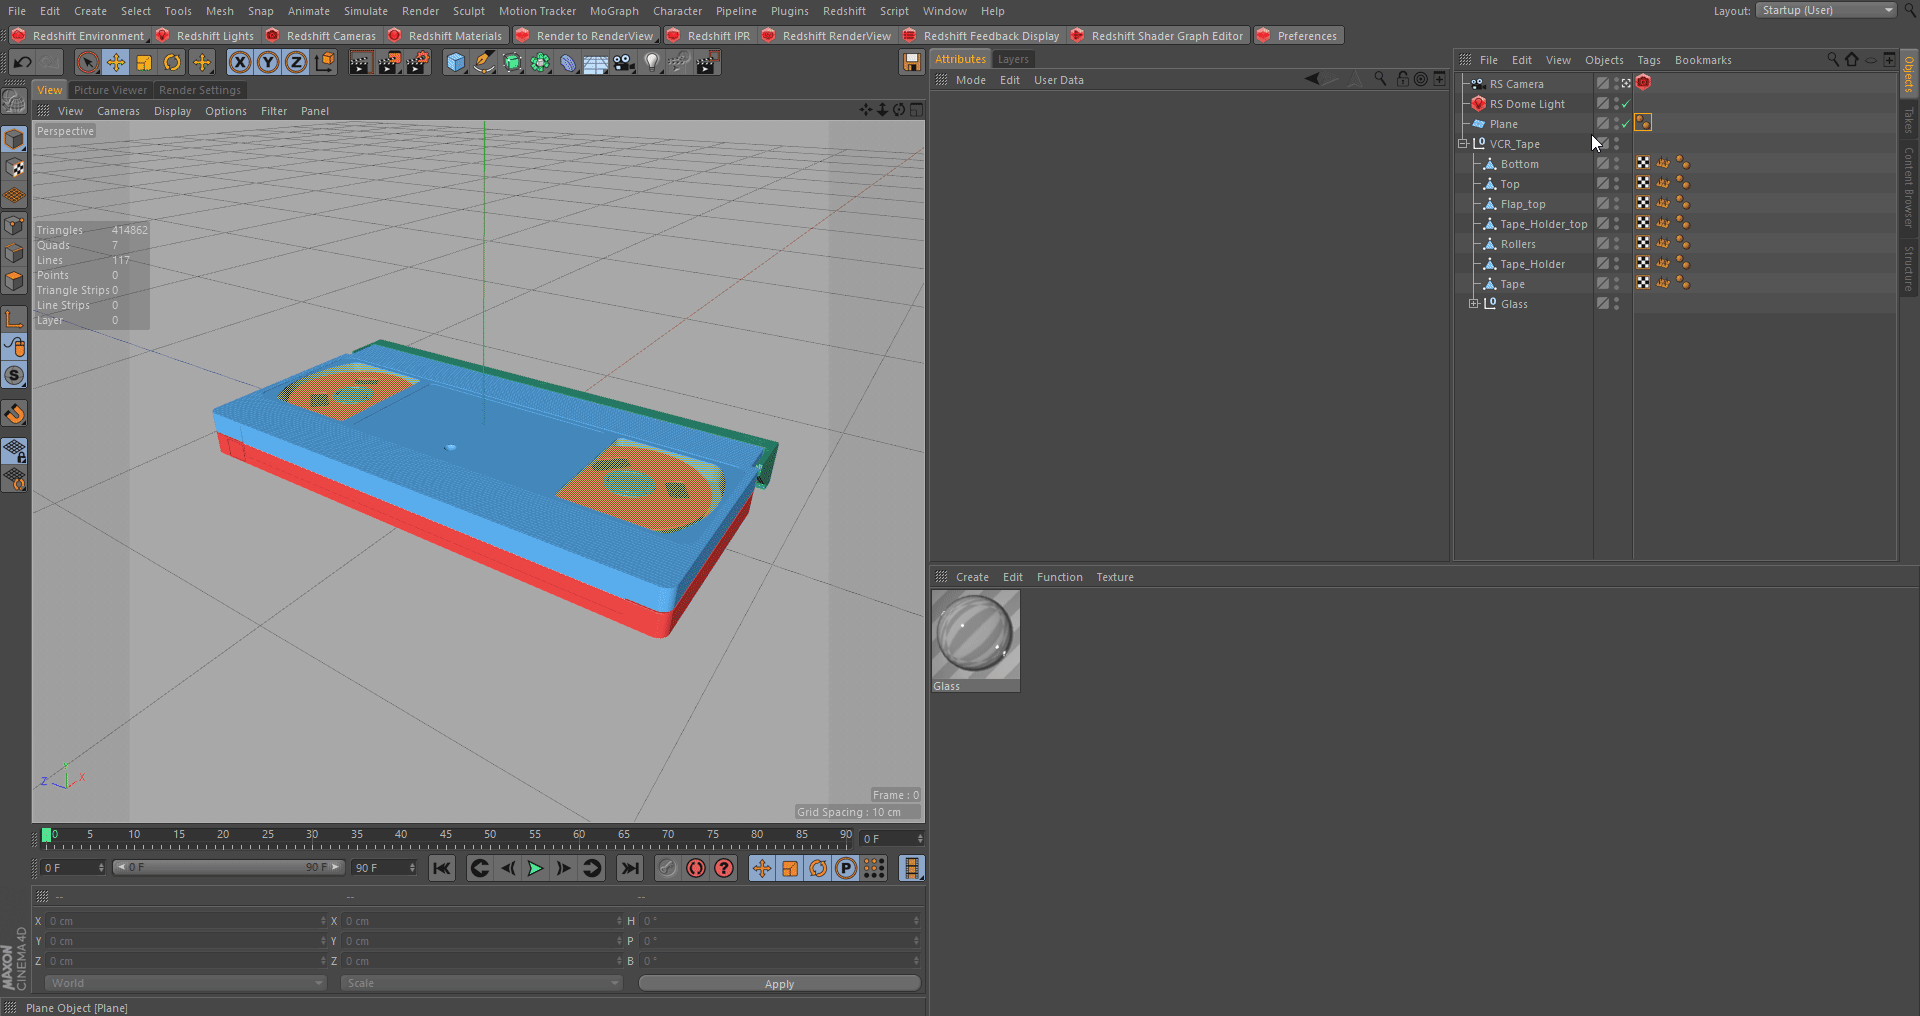Image resolution: width=1920 pixels, height=1016 pixels.
Task: Select the Rotate tool in top toolbar
Action: point(172,63)
